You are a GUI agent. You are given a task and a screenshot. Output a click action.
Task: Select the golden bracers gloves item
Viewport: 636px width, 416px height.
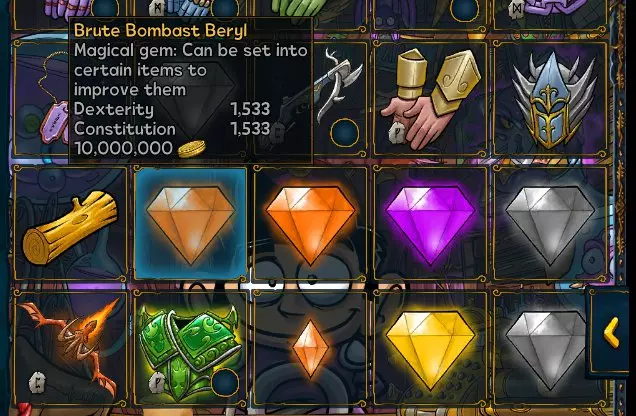[x=430, y=99]
